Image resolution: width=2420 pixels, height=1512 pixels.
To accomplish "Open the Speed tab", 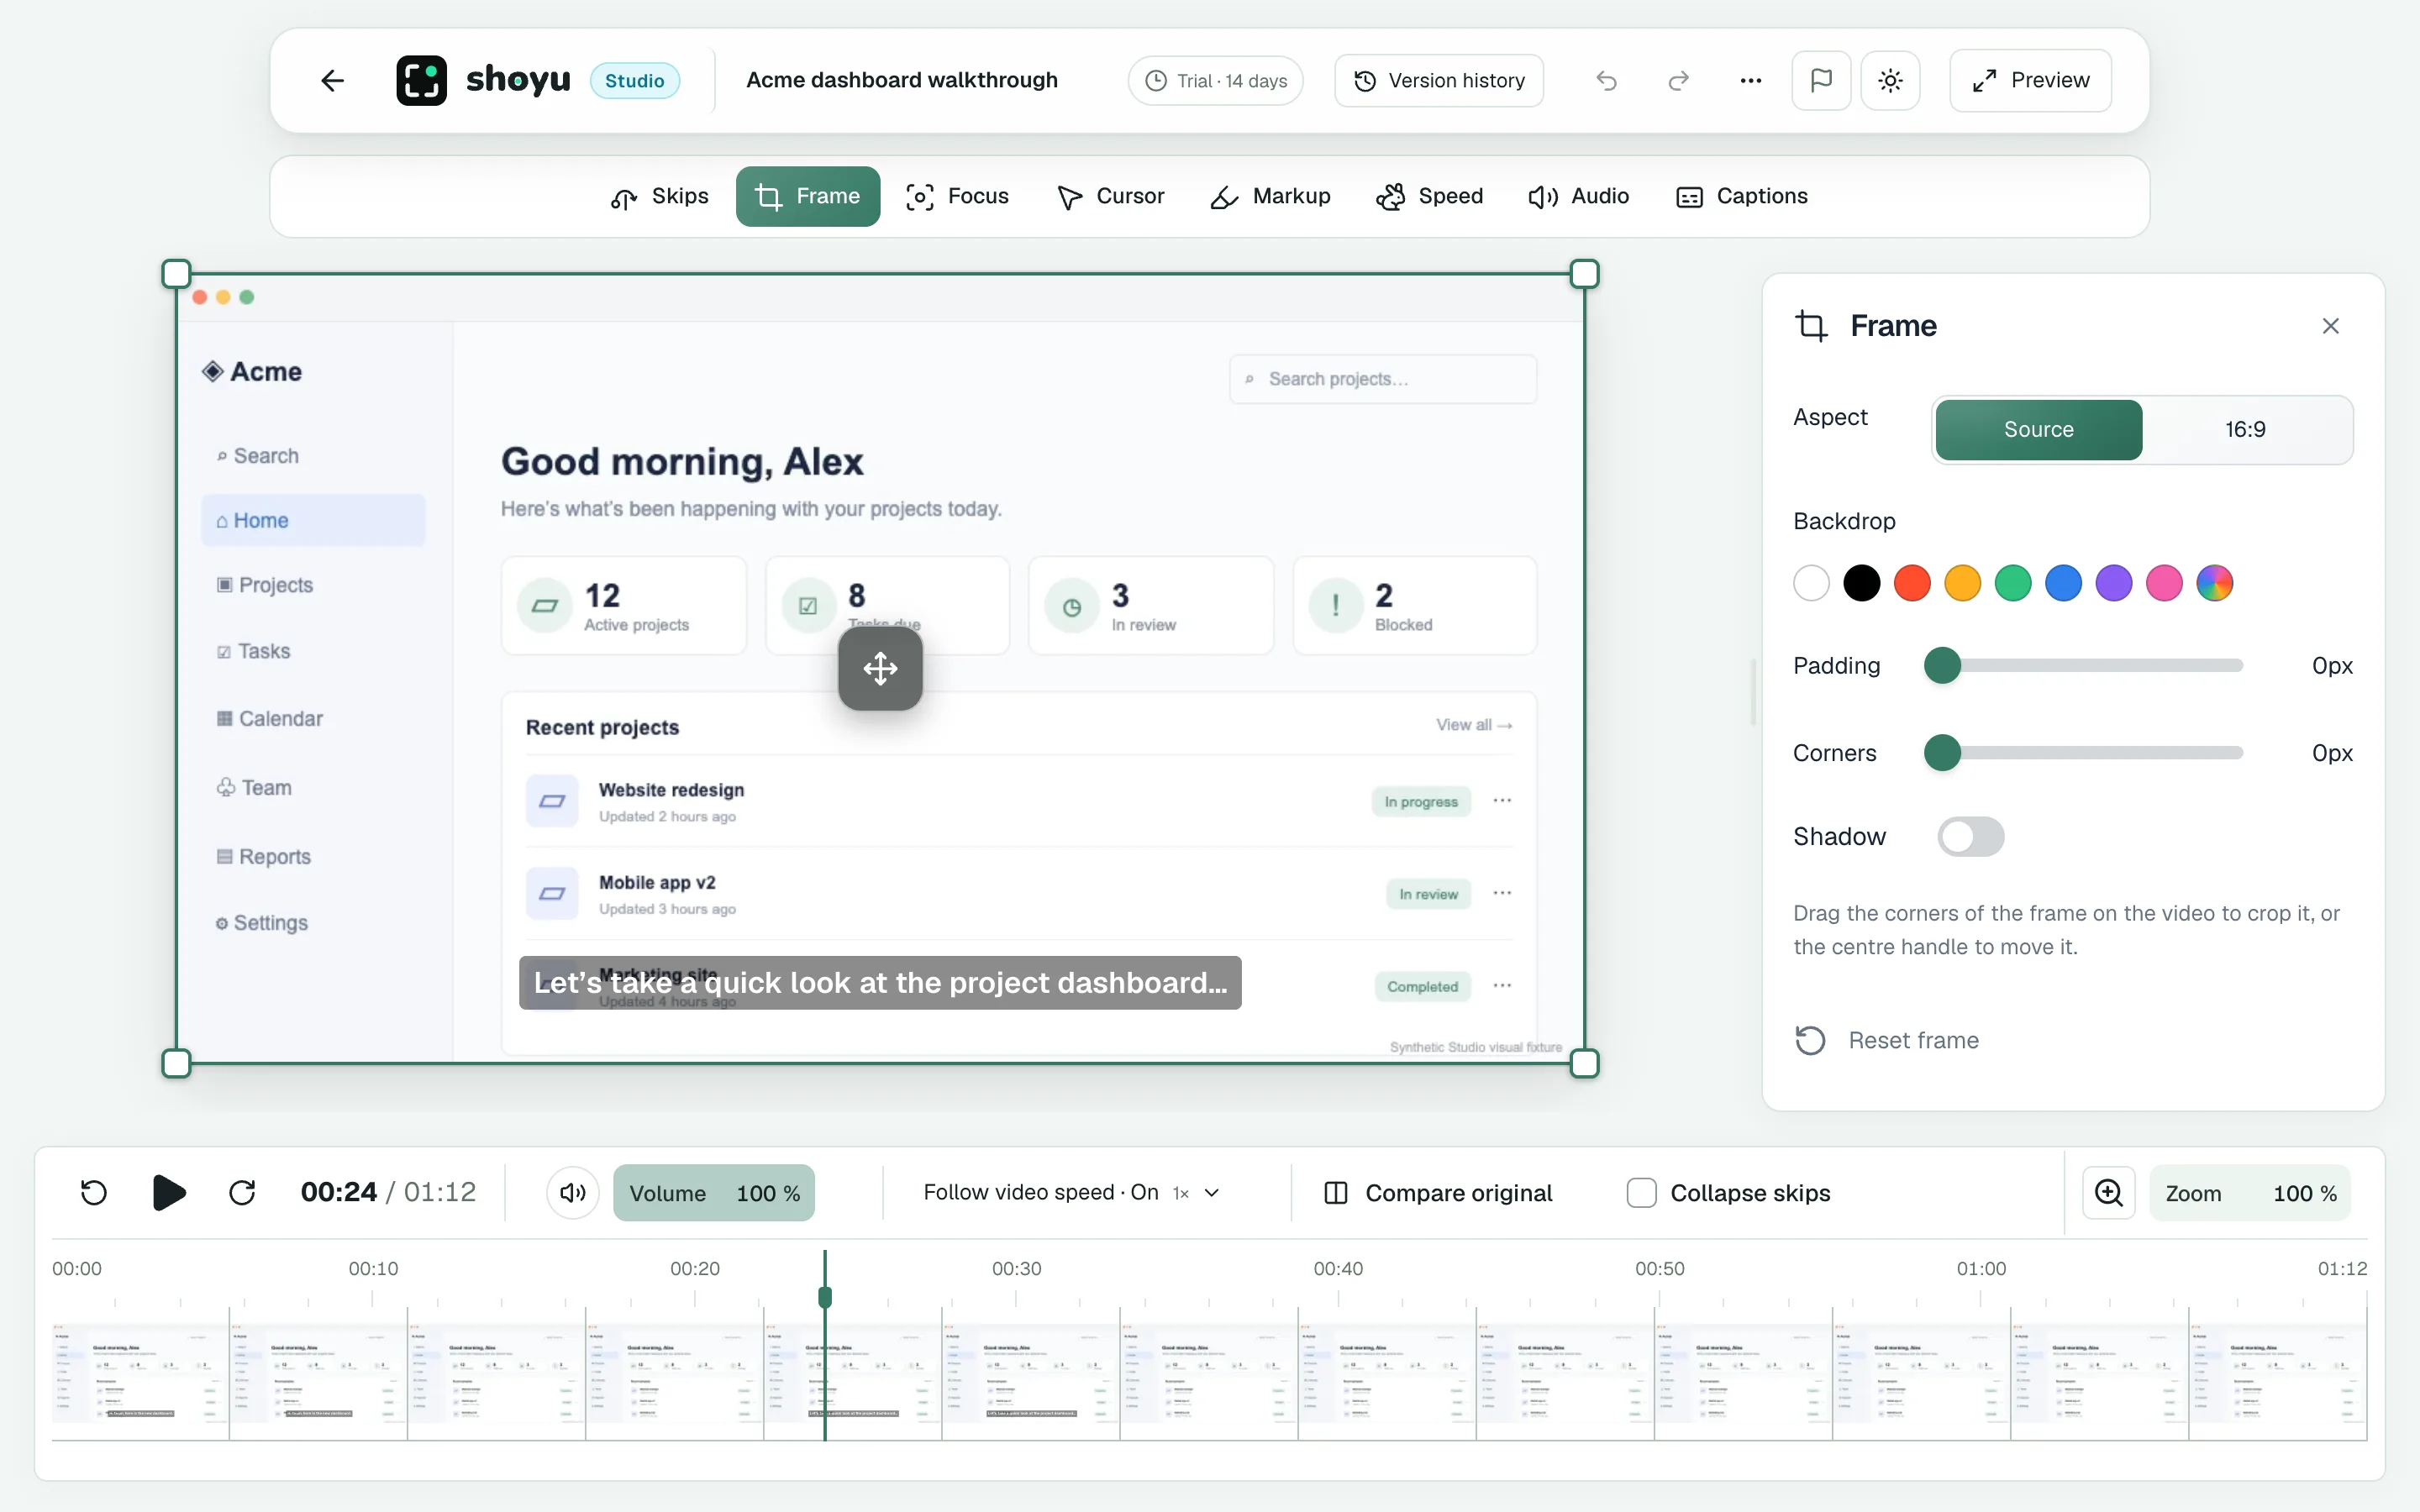I will pos(1429,196).
